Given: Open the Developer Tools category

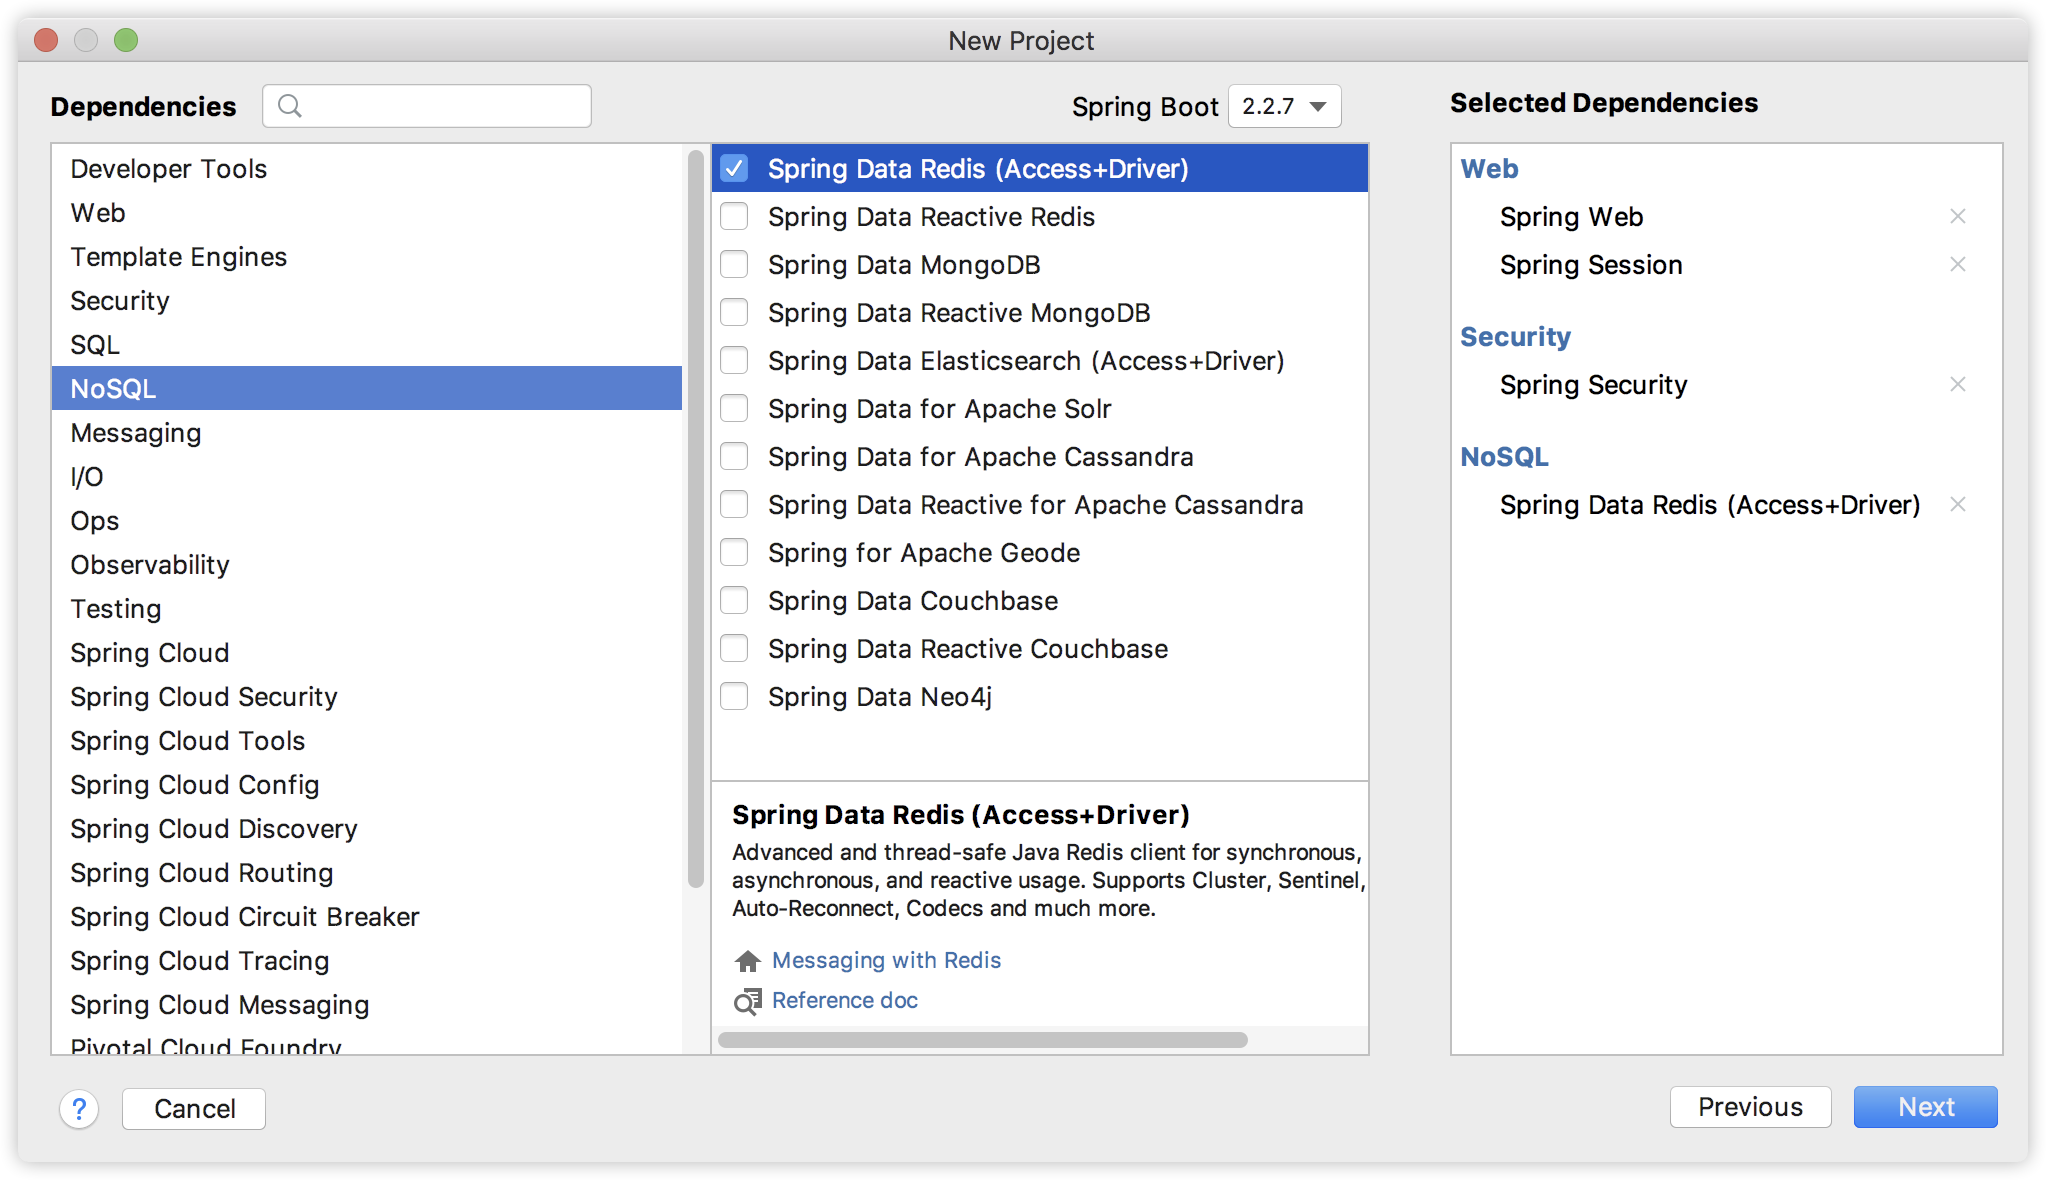Looking at the screenshot, I should 168,169.
